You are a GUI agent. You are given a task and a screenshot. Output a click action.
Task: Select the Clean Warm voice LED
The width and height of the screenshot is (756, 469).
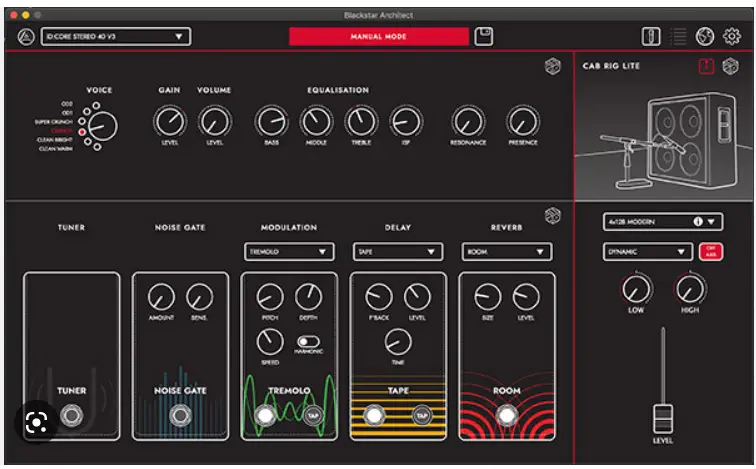pyautogui.click(x=97, y=147)
